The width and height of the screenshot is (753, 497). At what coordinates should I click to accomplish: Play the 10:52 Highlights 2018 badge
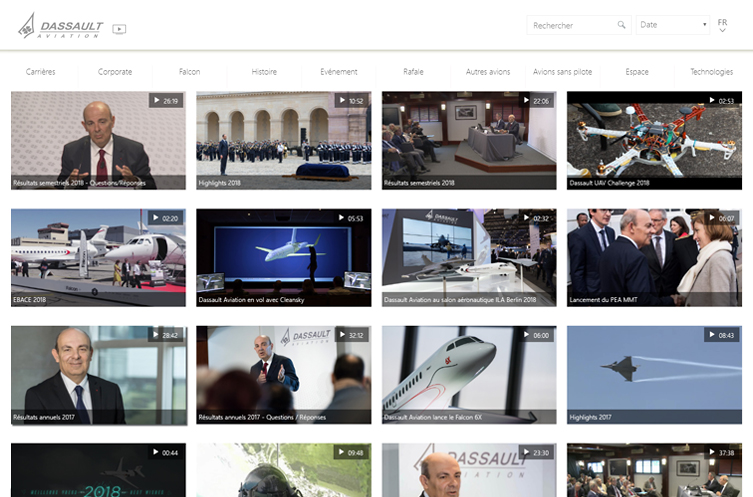pos(351,101)
